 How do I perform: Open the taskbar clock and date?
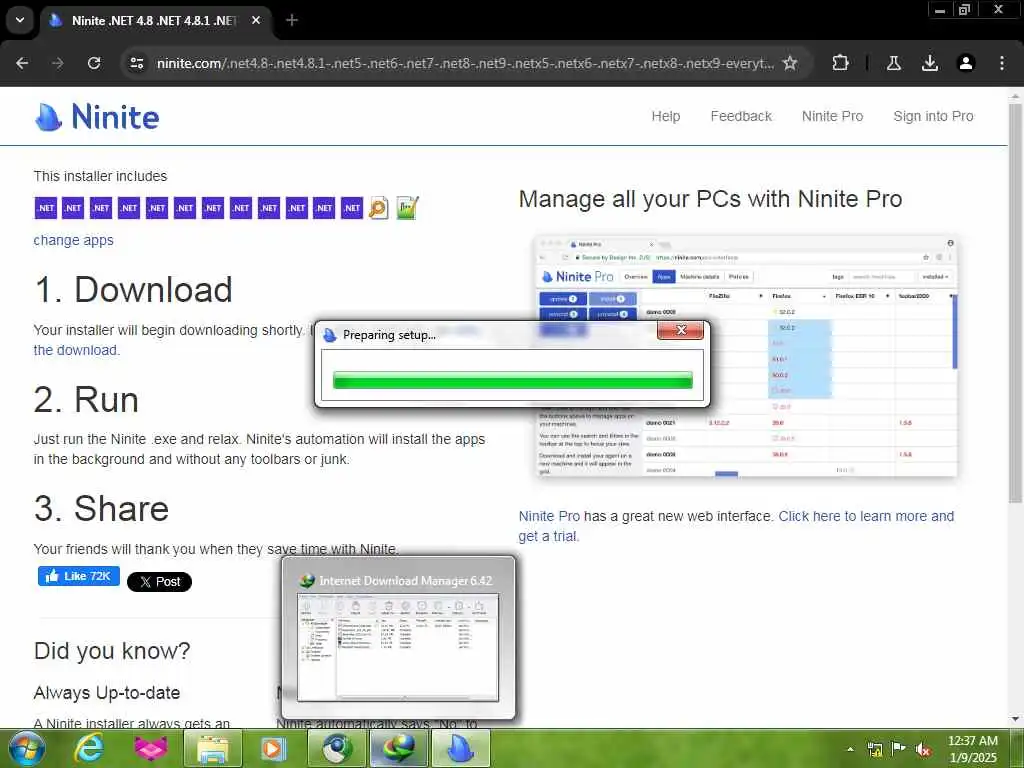(x=972, y=749)
